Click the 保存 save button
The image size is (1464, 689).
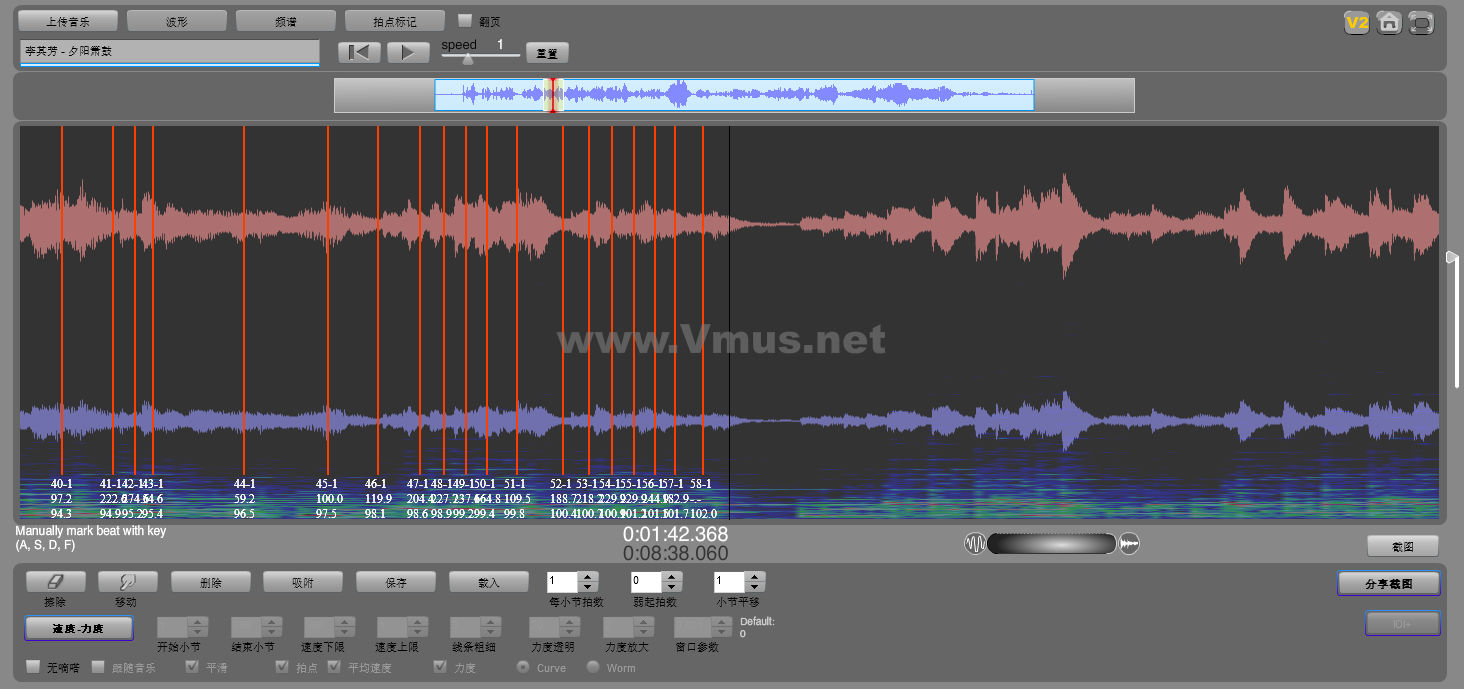click(396, 582)
